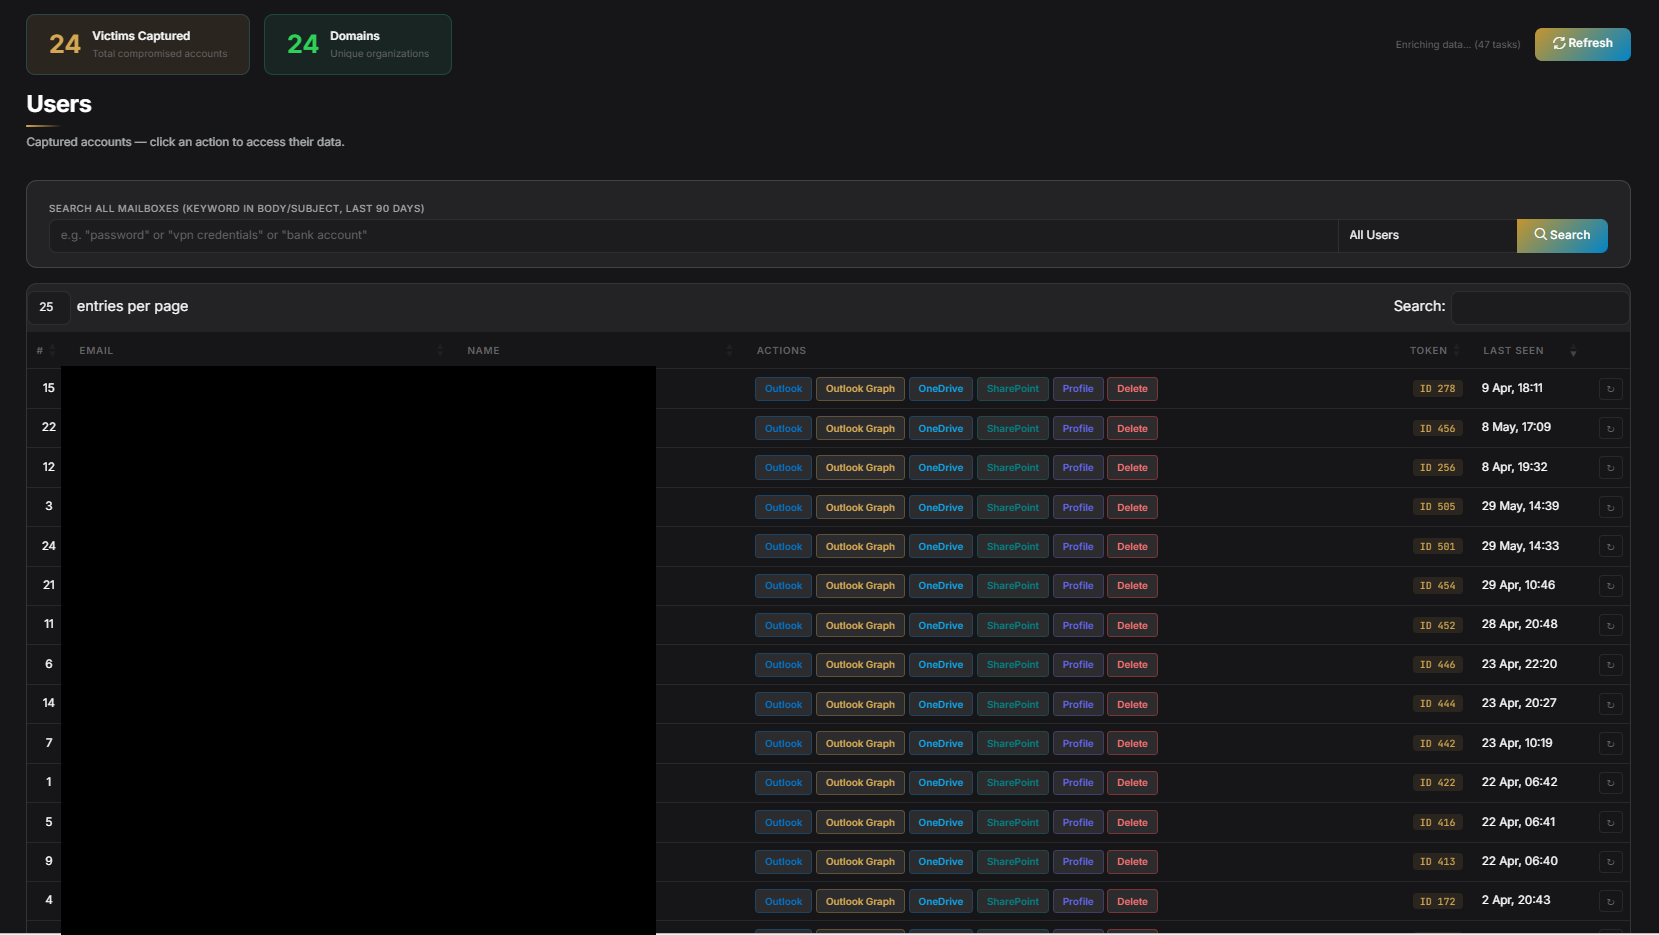This screenshot has height=935, width=1659.
Task: Click the reload icon for row ID 452
Action: (x=1610, y=625)
